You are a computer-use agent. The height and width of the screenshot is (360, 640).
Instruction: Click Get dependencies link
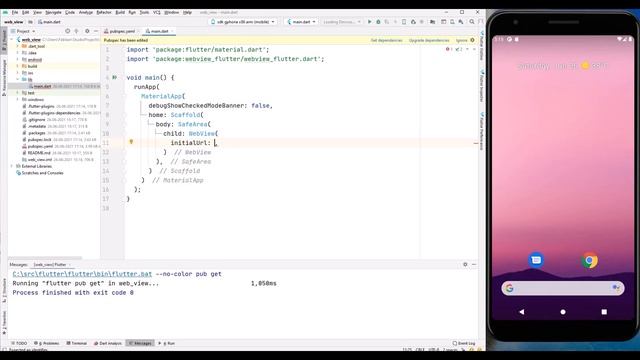(x=387, y=40)
